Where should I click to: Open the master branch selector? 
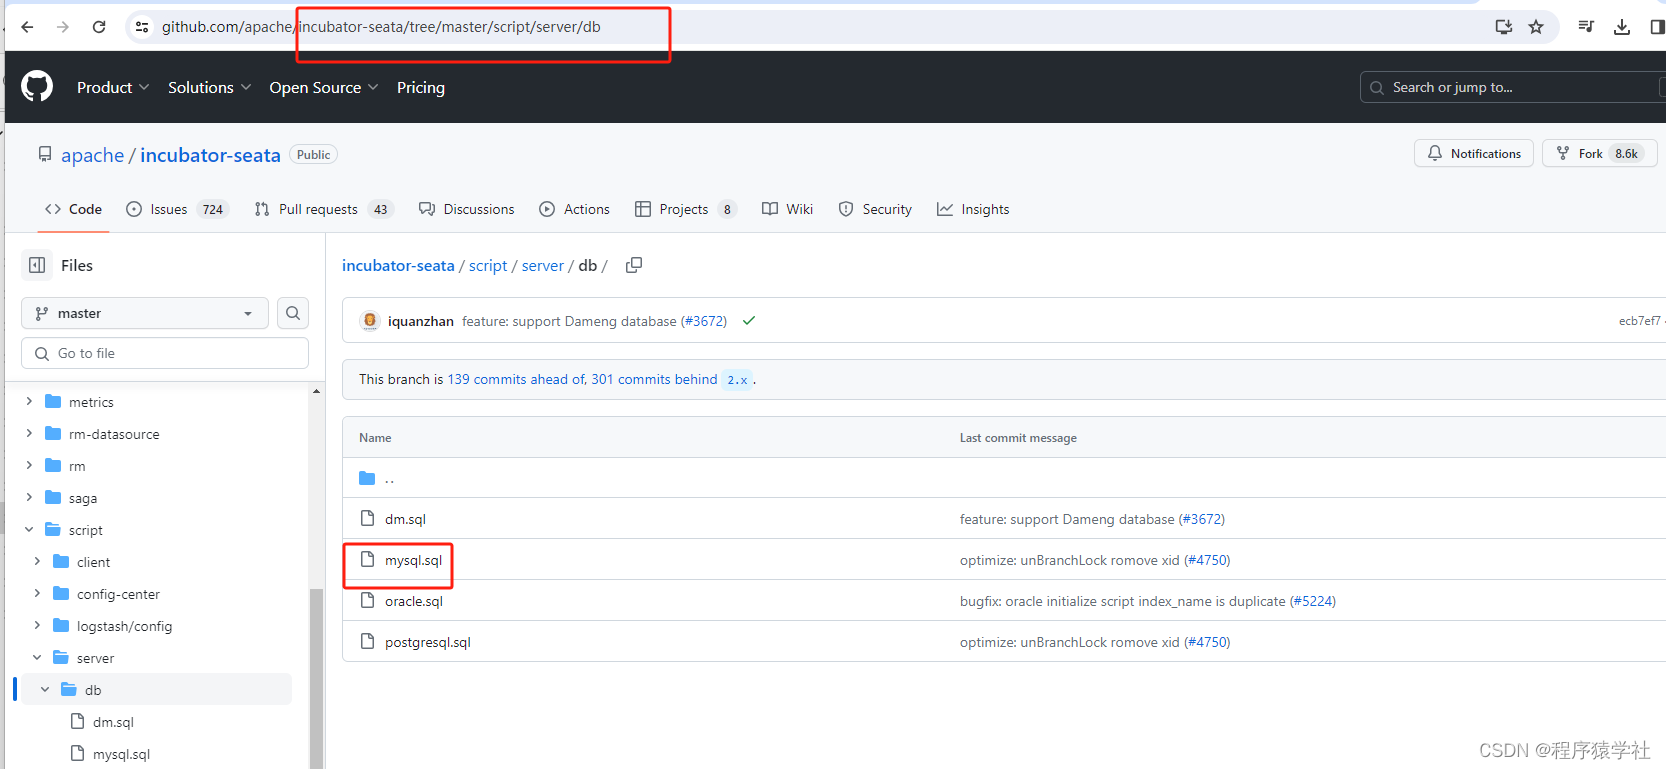coord(145,313)
